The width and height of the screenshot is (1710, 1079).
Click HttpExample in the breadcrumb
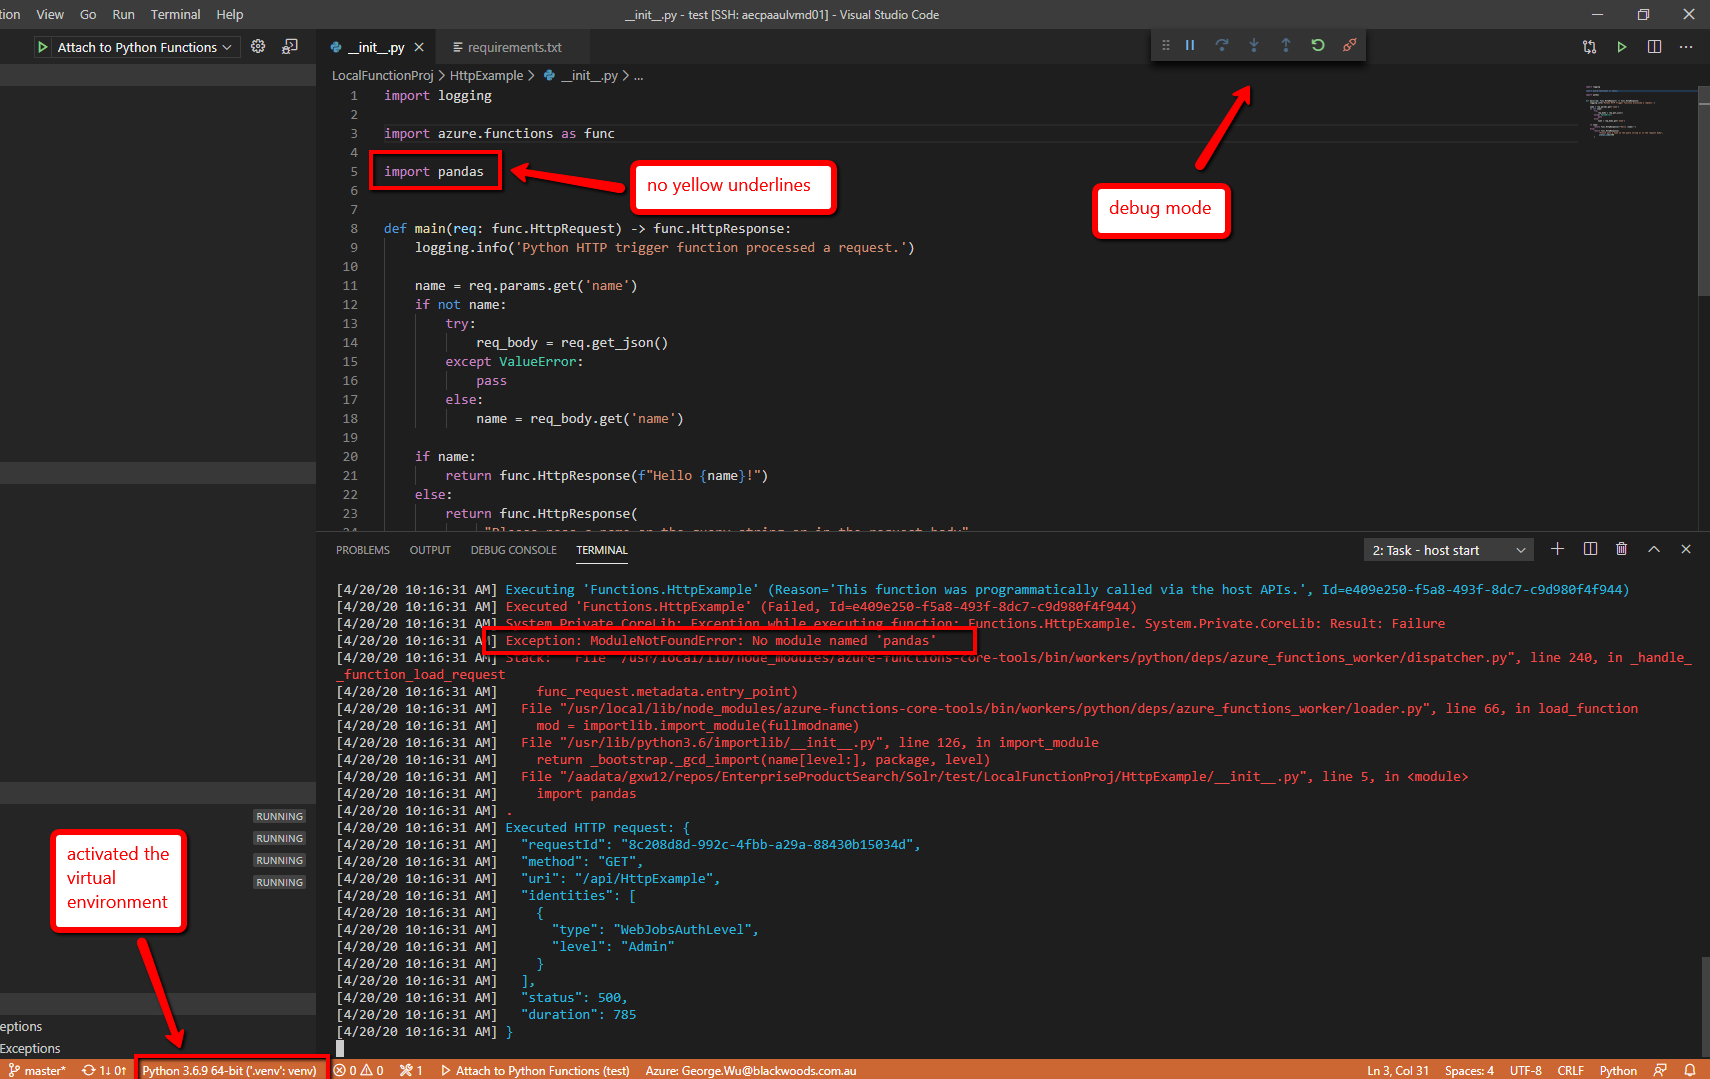click(x=487, y=75)
